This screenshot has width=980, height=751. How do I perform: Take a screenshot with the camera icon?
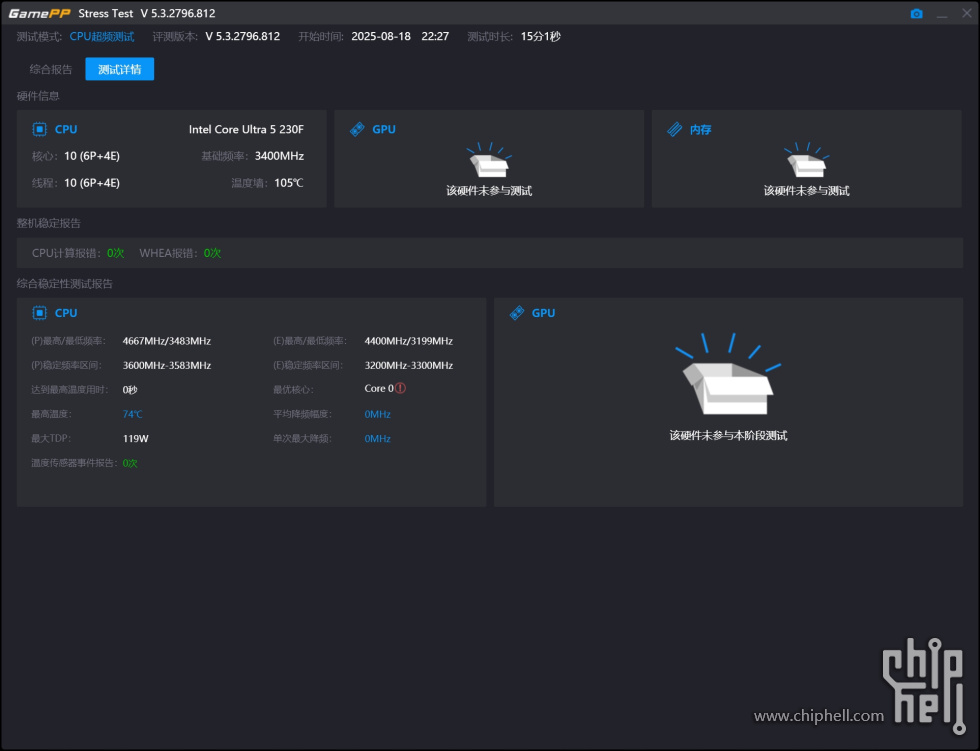tap(916, 13)
